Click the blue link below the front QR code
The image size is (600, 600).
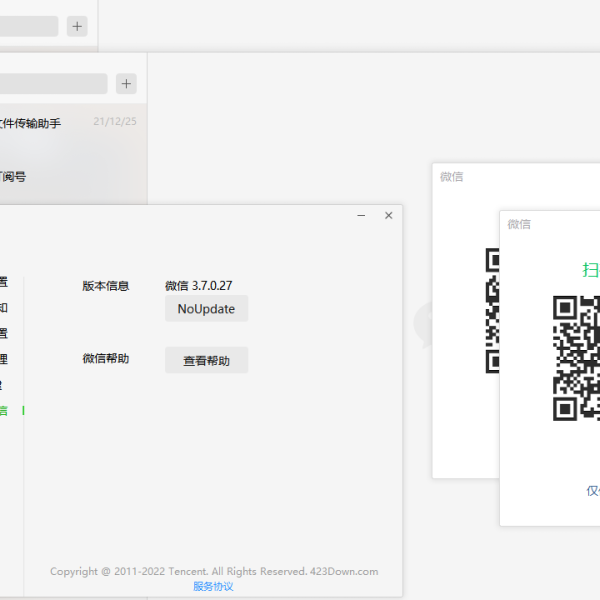[x=592, y=490]
